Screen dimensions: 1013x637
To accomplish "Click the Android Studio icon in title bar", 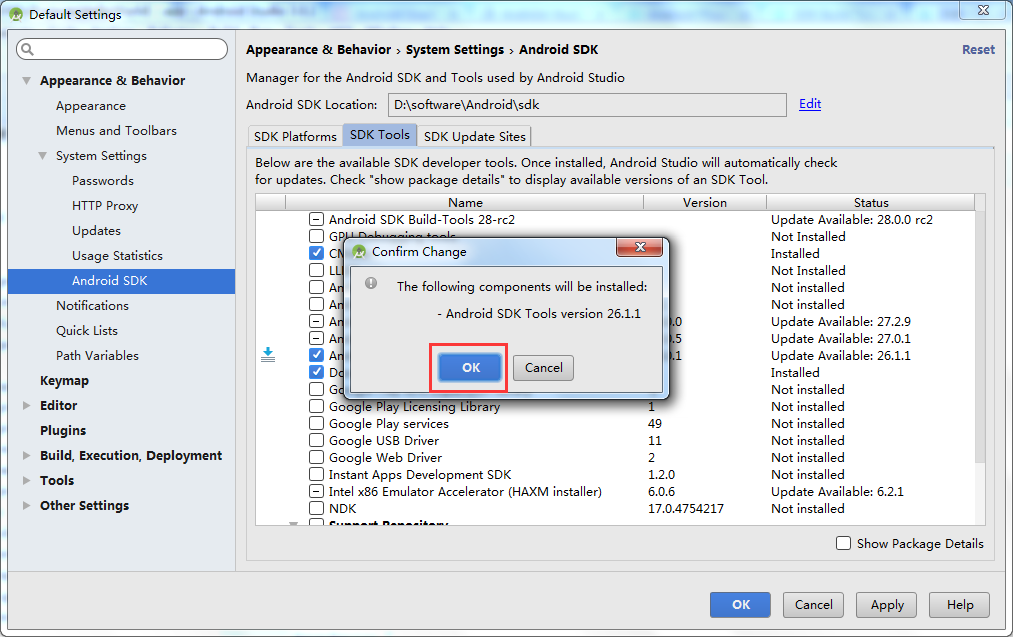I will coord(16,14).
